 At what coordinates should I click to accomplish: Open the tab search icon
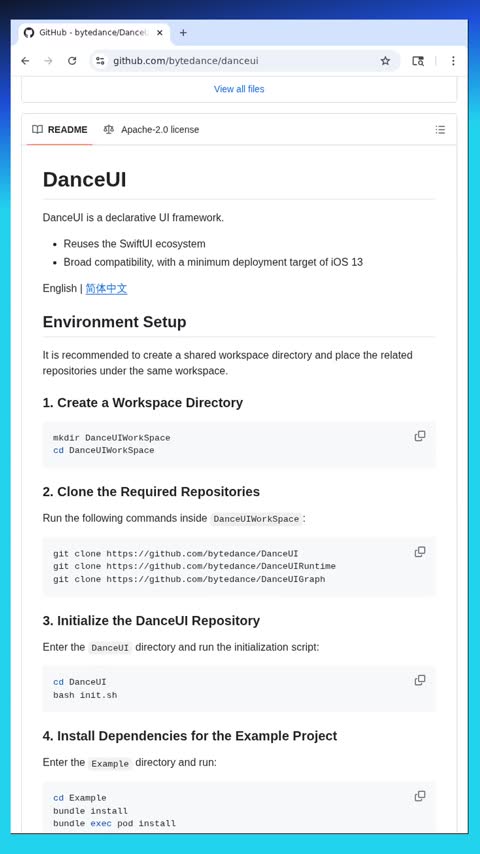coord(418,61)
